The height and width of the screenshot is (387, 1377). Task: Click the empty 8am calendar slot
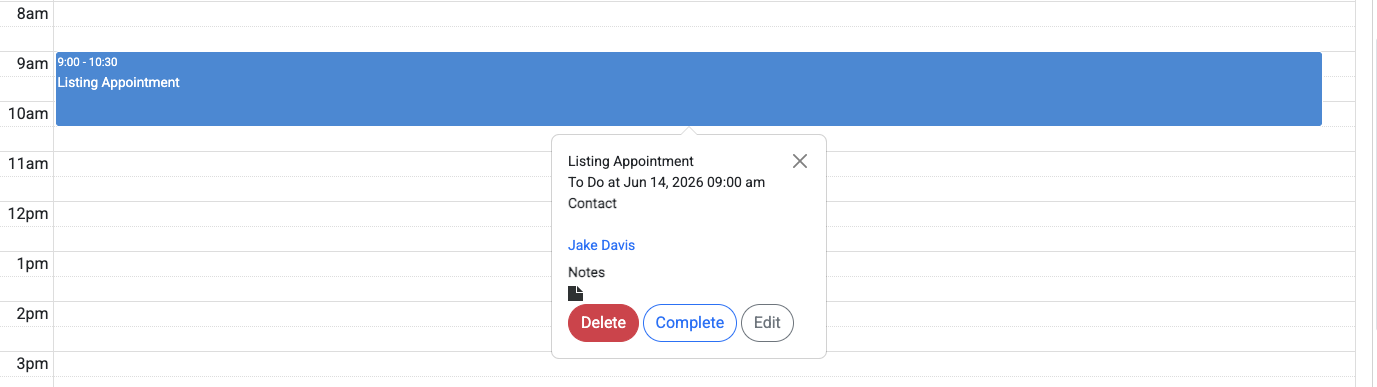tap(703, 26)
